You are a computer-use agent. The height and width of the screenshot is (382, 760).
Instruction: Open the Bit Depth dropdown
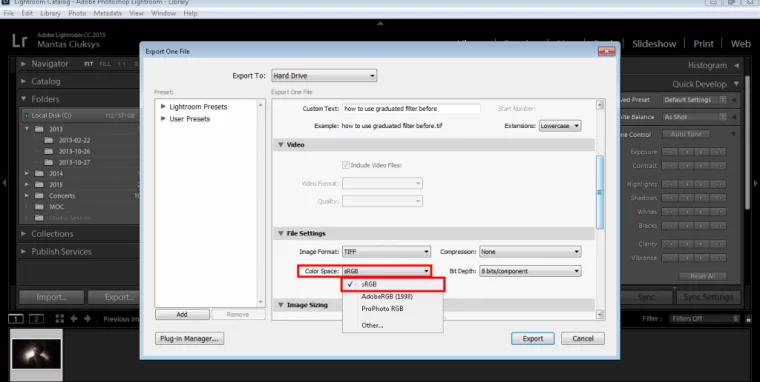tap(530, 271)
